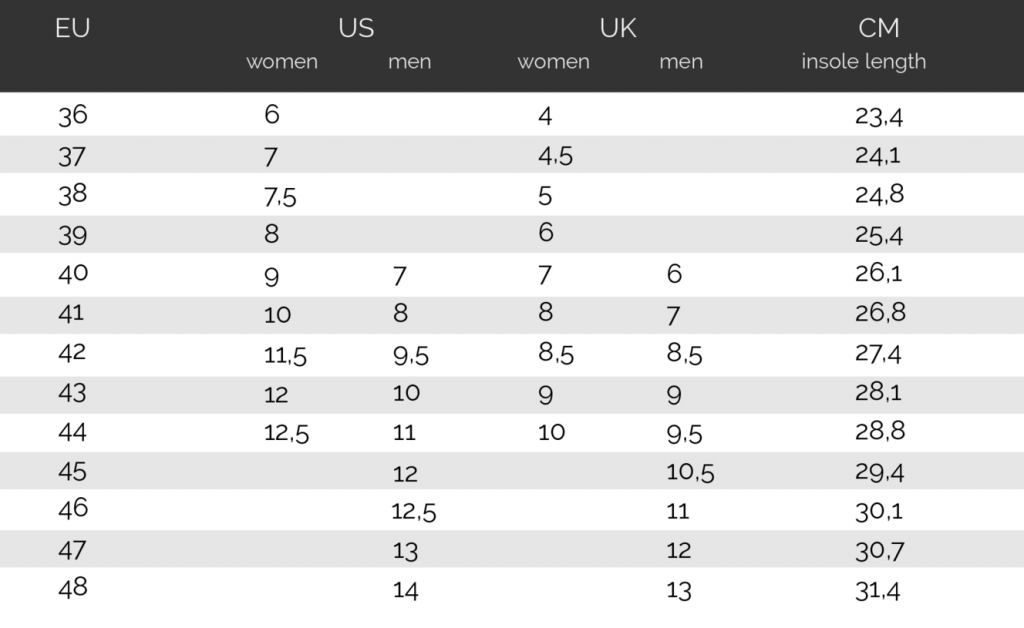Click the US column header
The height and width of the screenshot is (628, 1024).
356,28
